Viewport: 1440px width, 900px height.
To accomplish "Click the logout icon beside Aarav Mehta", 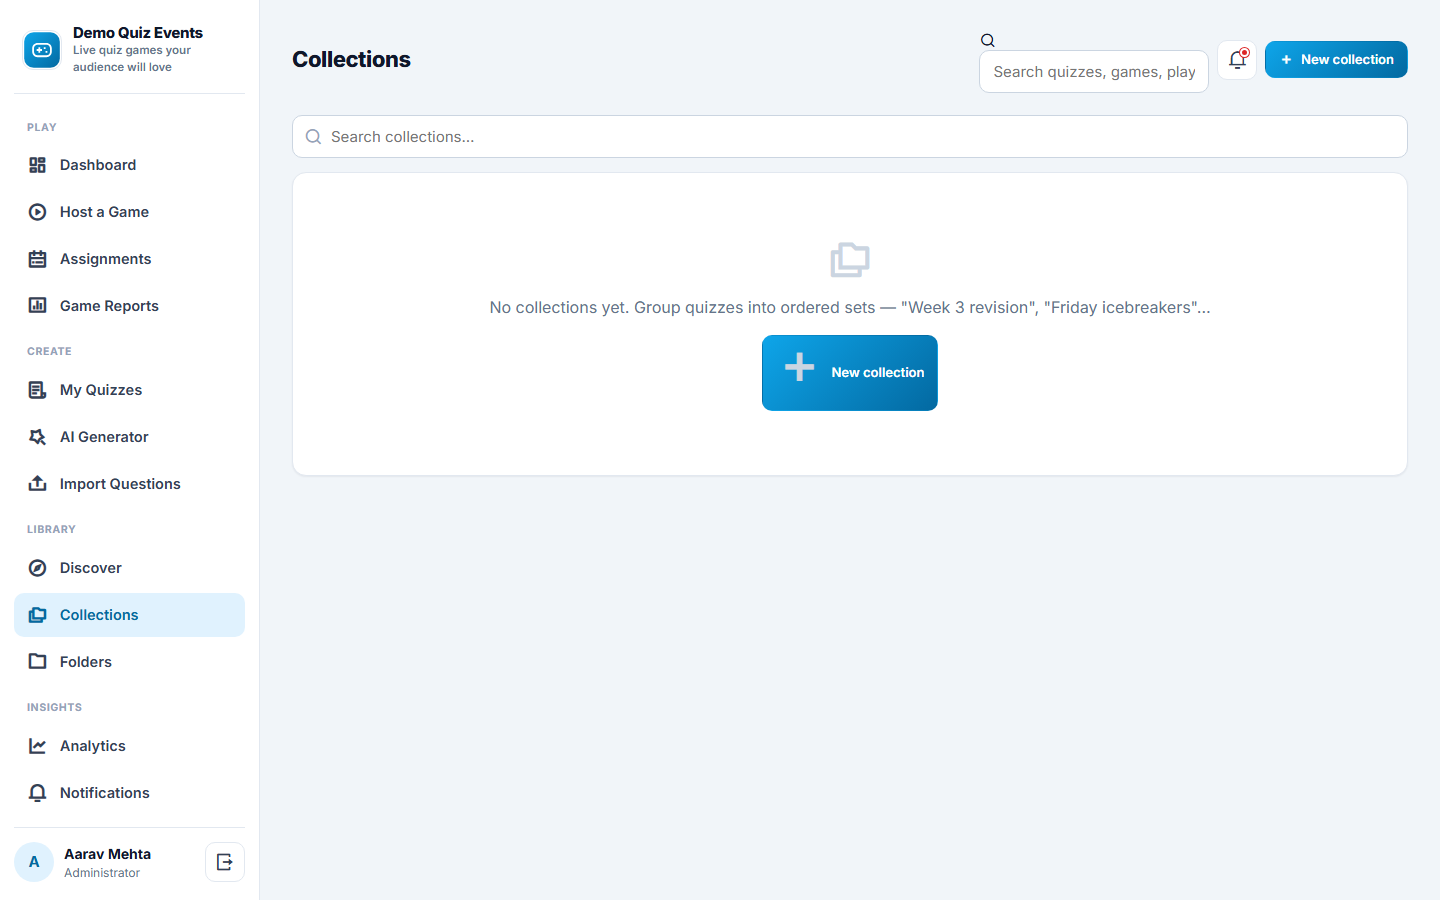I will pyautogui.click(x=225, y=862).
